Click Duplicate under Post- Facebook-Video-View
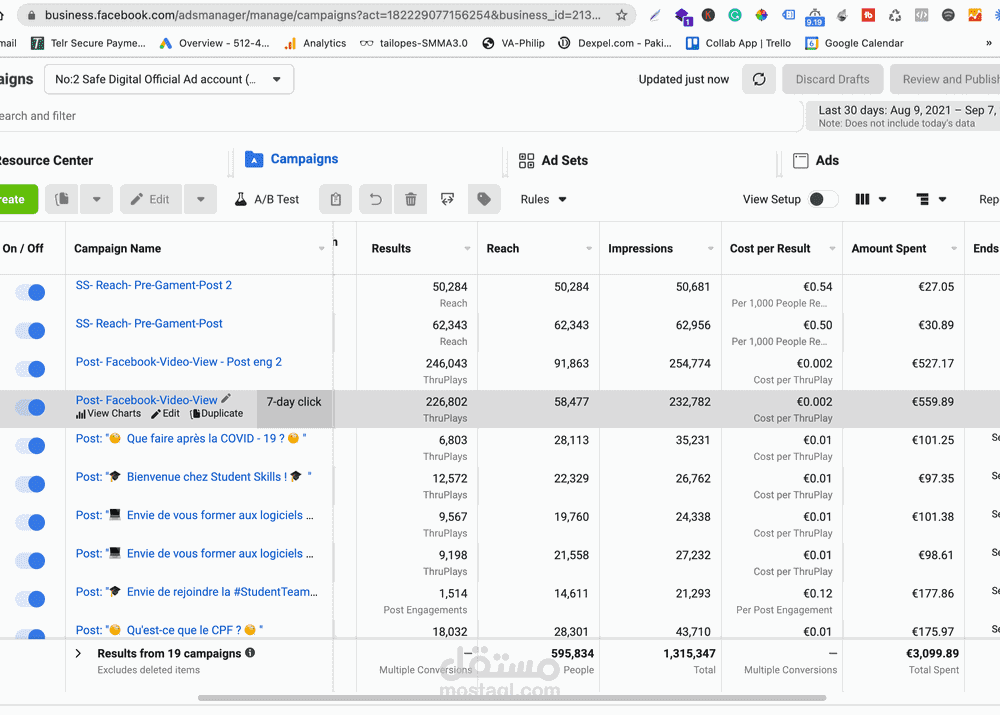 (x=217, y=413)
